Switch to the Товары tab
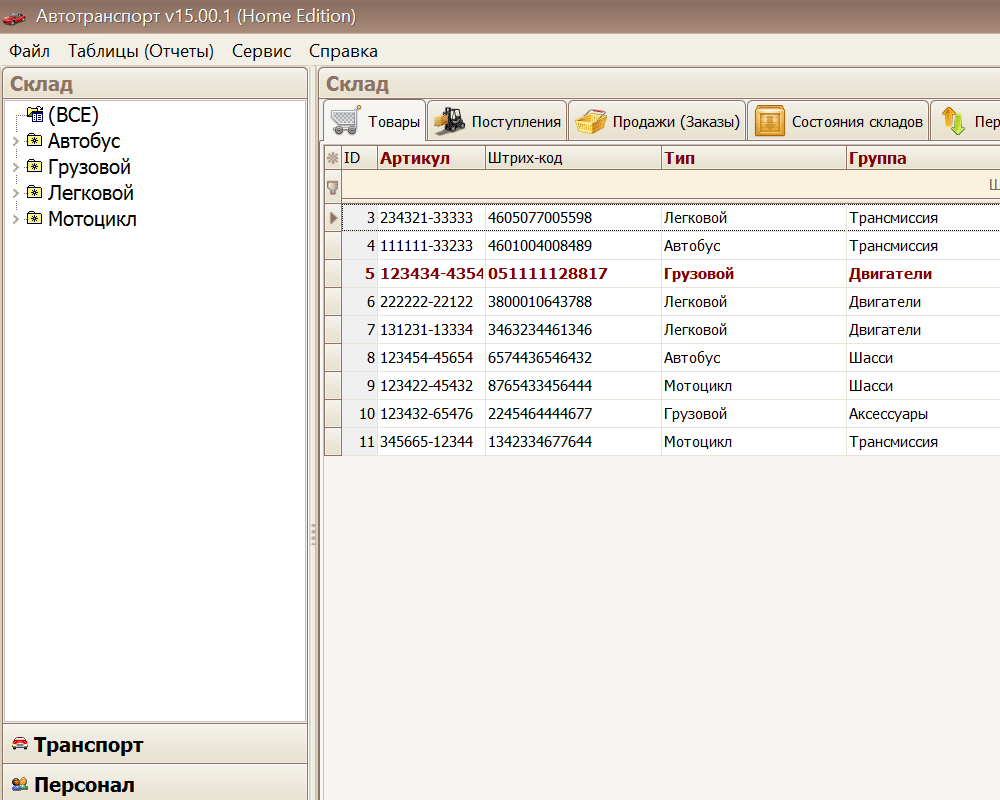This screenshot has width=1000, height=800. click(x=374, y=121)
